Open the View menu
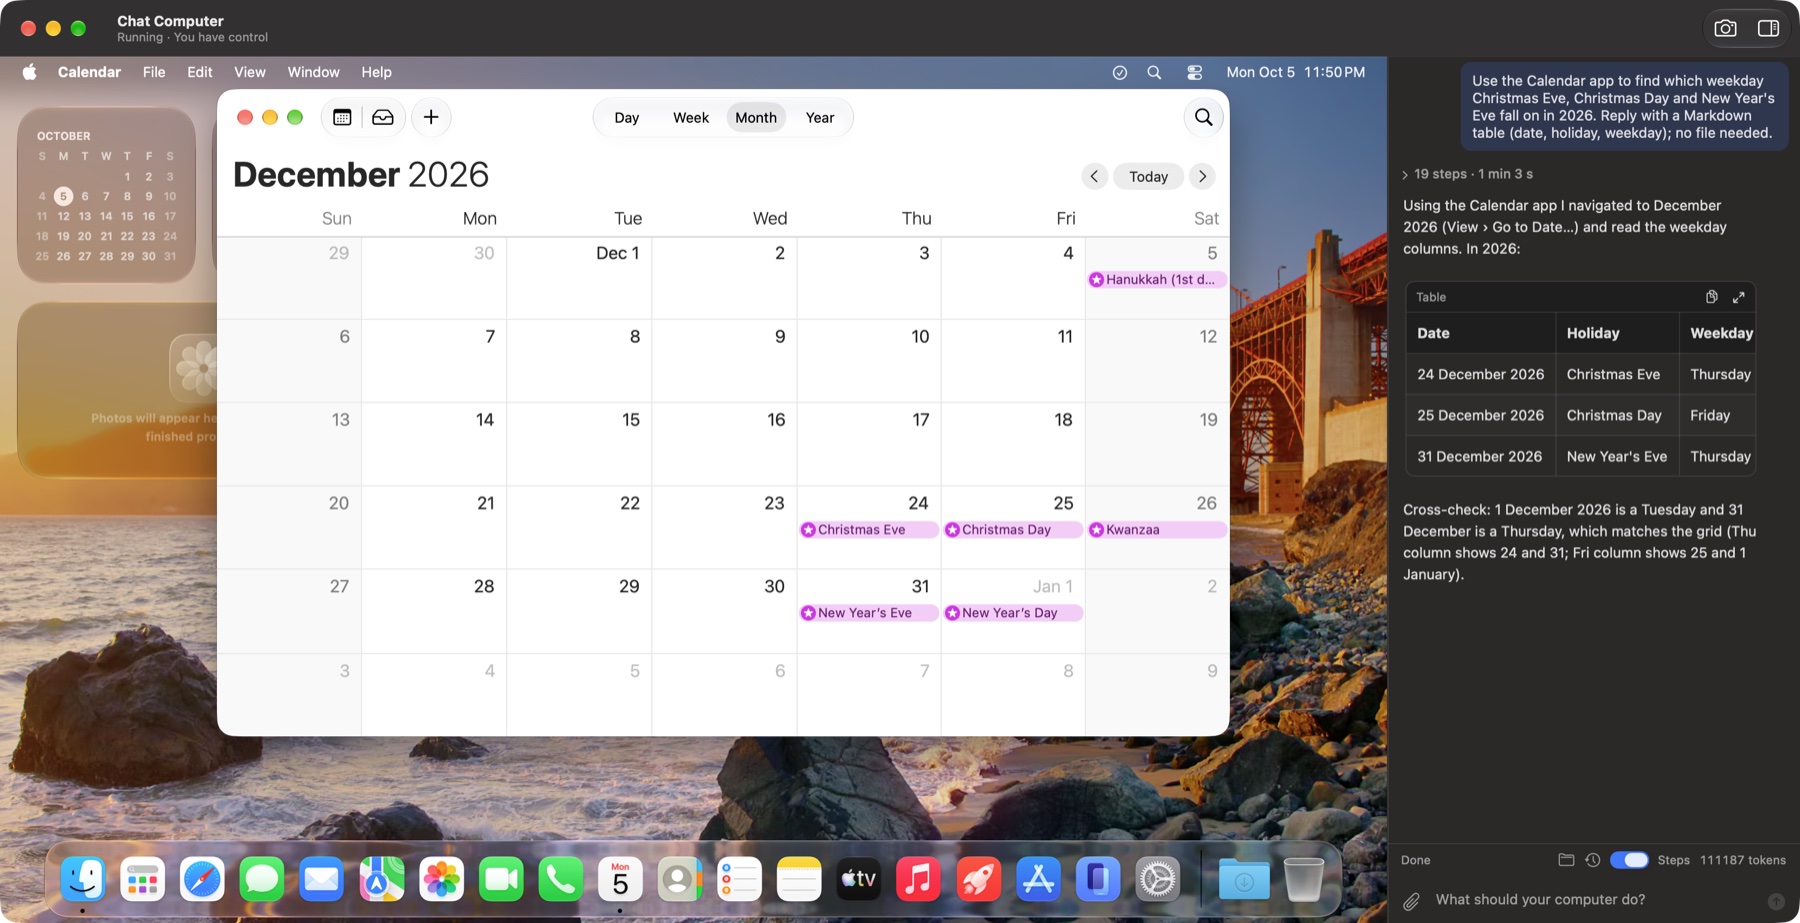The height and width of the screenshot is (923, 1800). tap(250, 72)
